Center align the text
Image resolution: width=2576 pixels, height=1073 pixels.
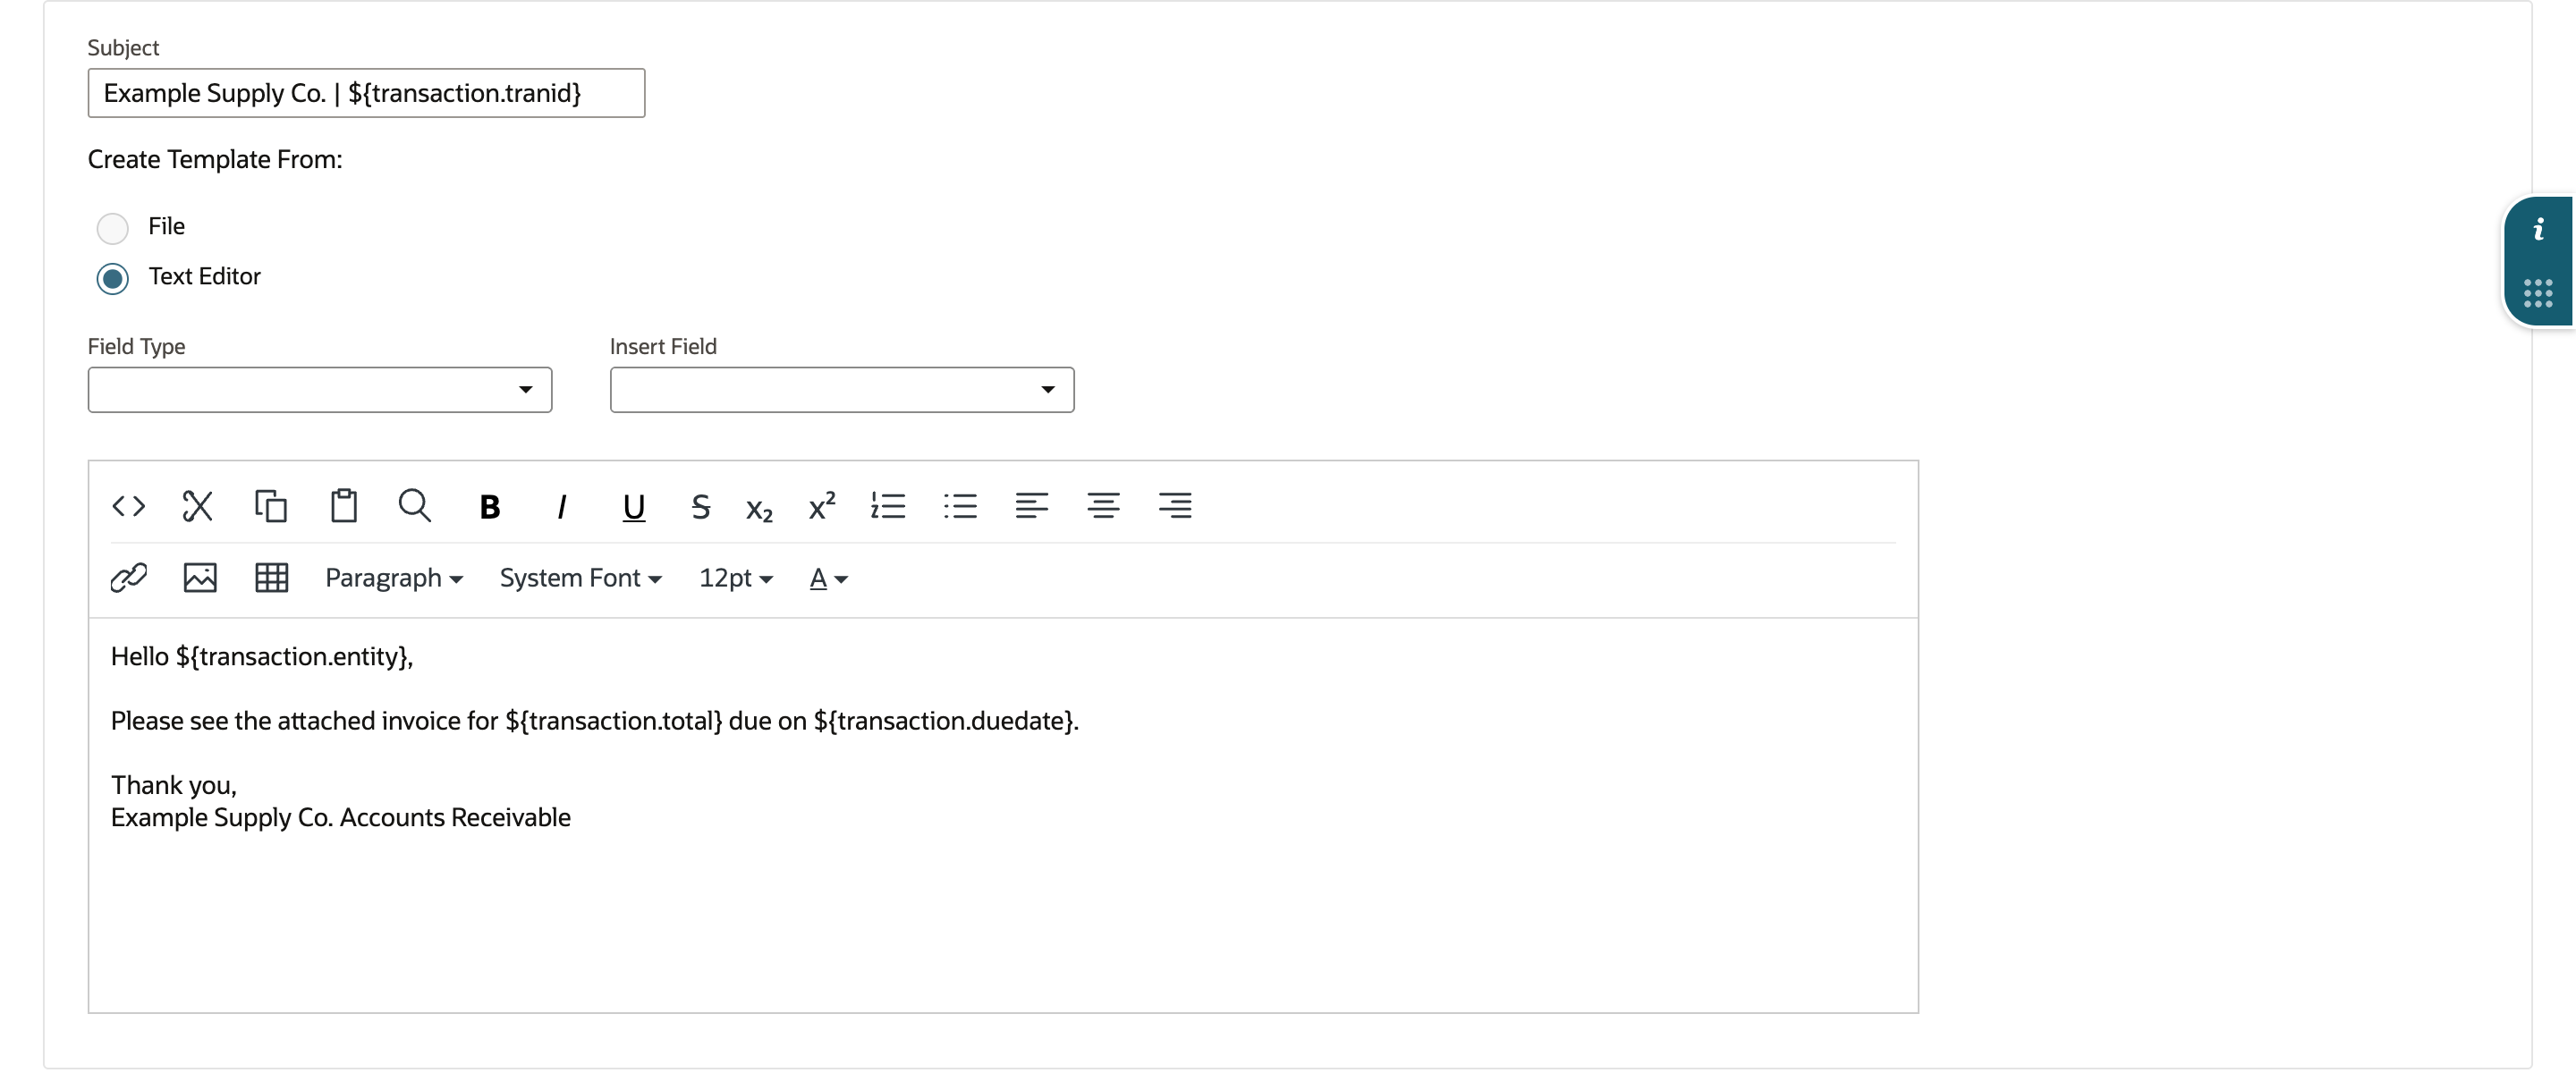(1104, 506)
